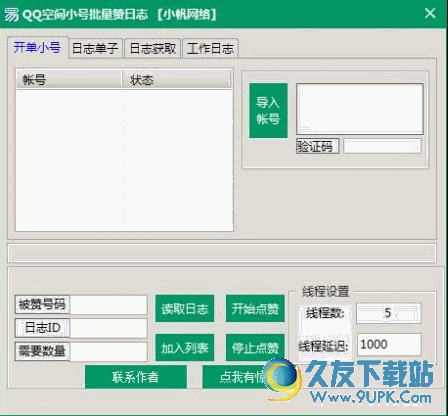Click the 导入帐号 button
This screenshot has width=448, height=416.
pos(268,110)
